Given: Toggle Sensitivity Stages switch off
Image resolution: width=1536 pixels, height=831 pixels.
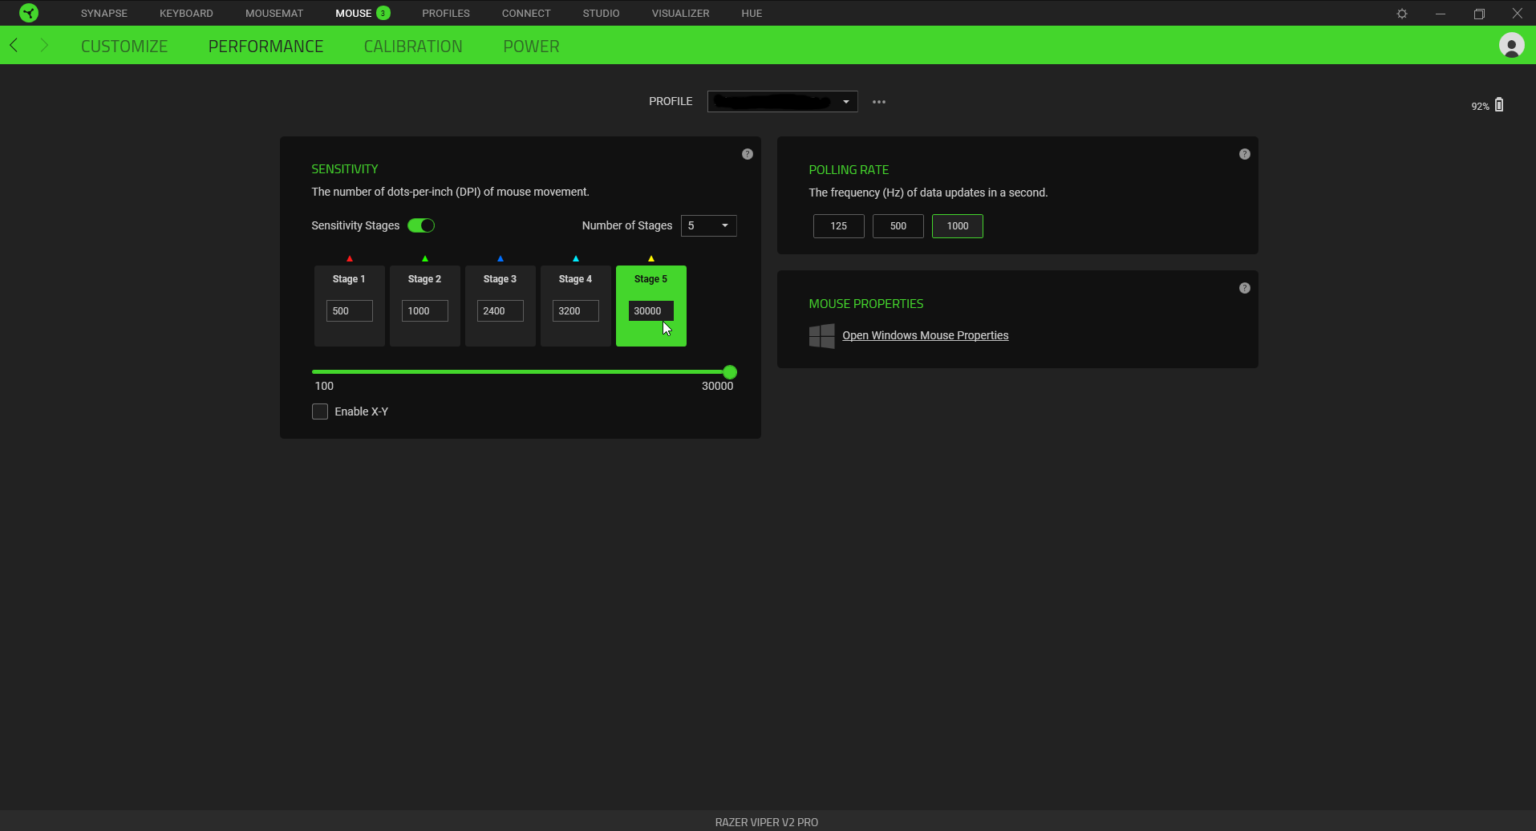Looking at the screenshot, I should tap(421, 226).
